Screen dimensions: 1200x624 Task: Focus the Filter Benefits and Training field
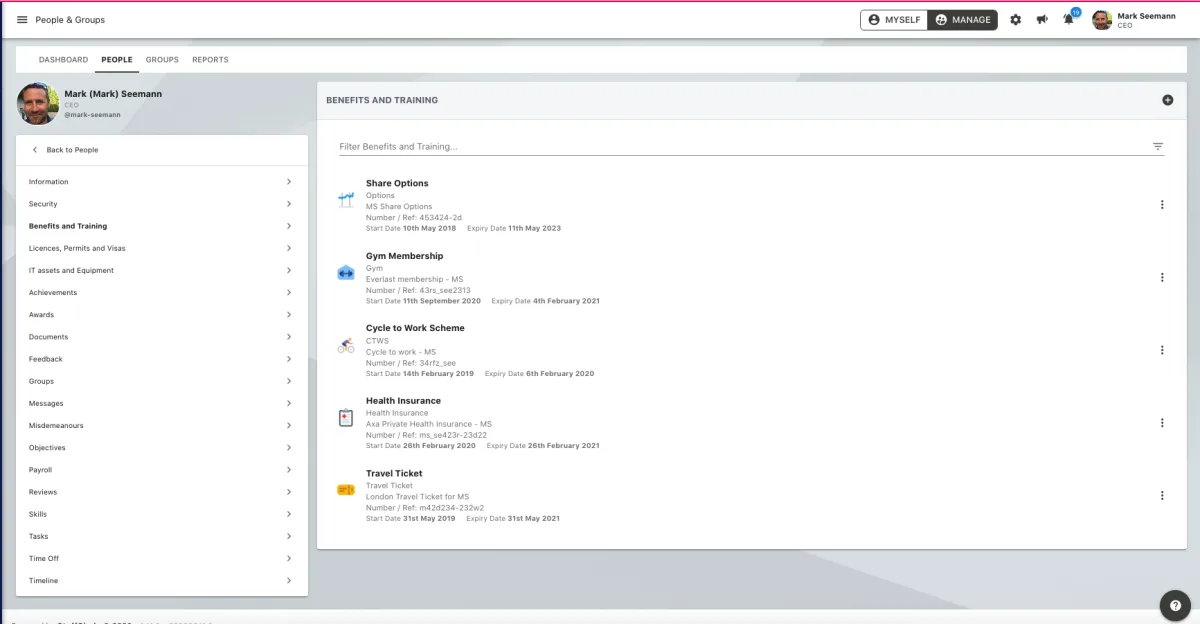[x=741, y=147]
